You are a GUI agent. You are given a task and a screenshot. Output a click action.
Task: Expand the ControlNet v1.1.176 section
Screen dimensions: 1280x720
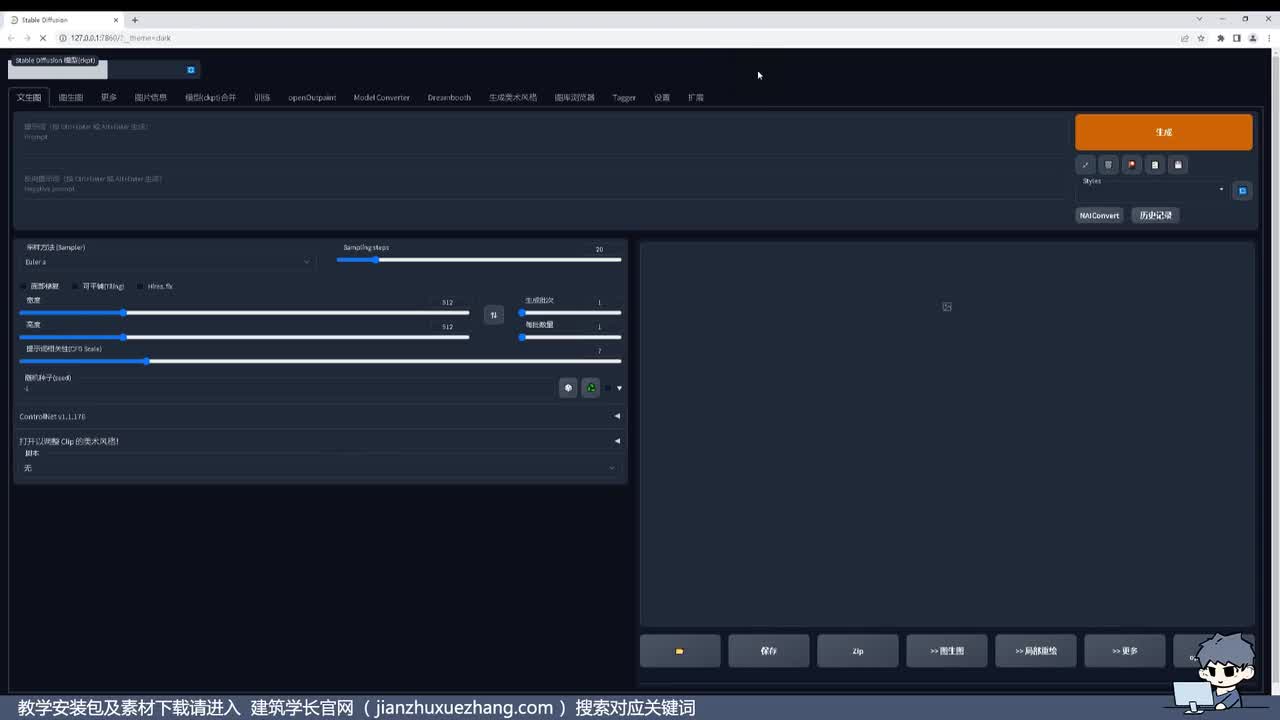(318, 416)
